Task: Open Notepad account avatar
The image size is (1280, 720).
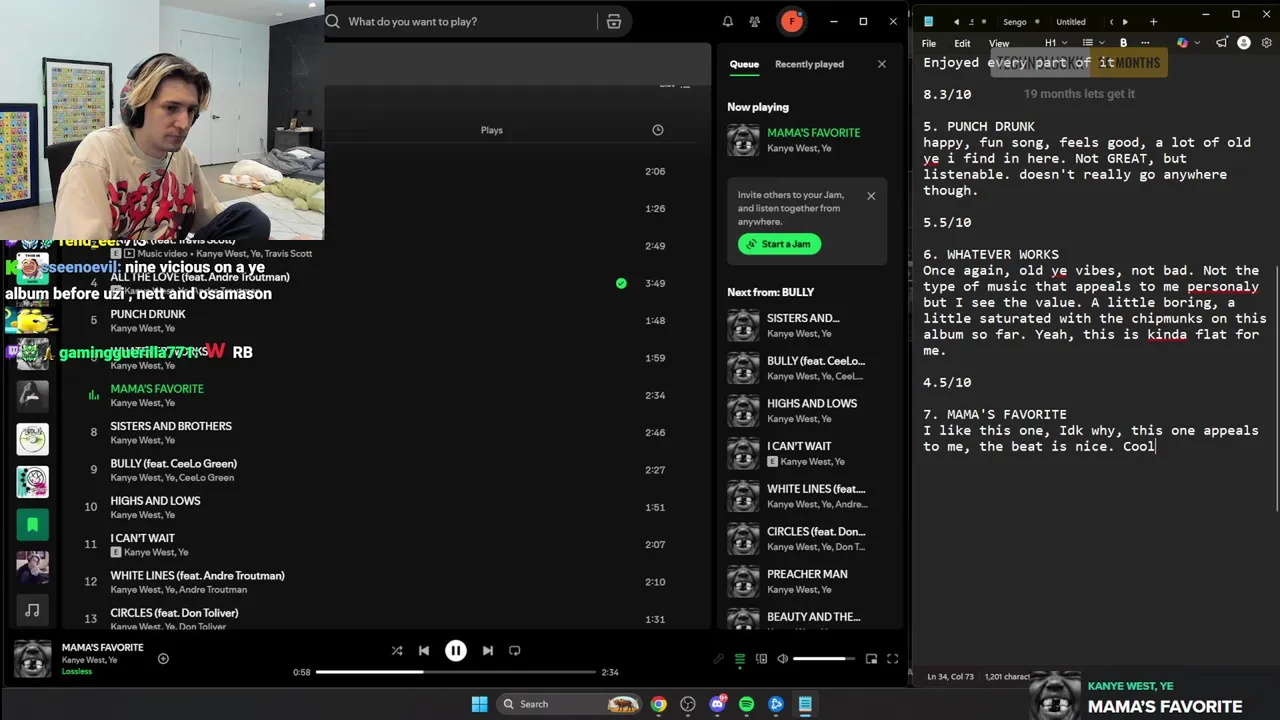Action: click(1244, 43)
